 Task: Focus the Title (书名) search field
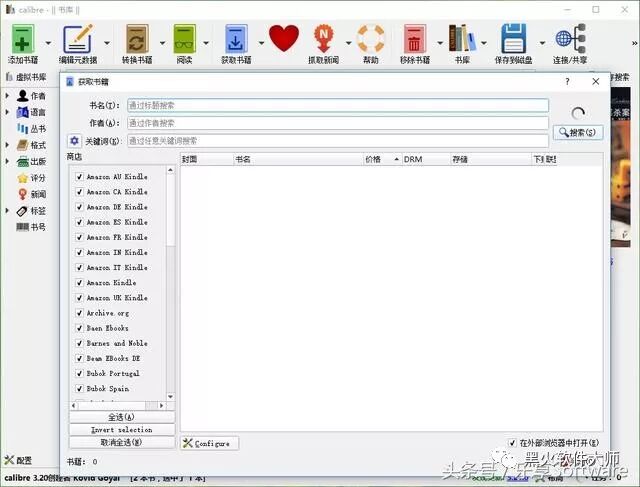(x=338, y=105)
